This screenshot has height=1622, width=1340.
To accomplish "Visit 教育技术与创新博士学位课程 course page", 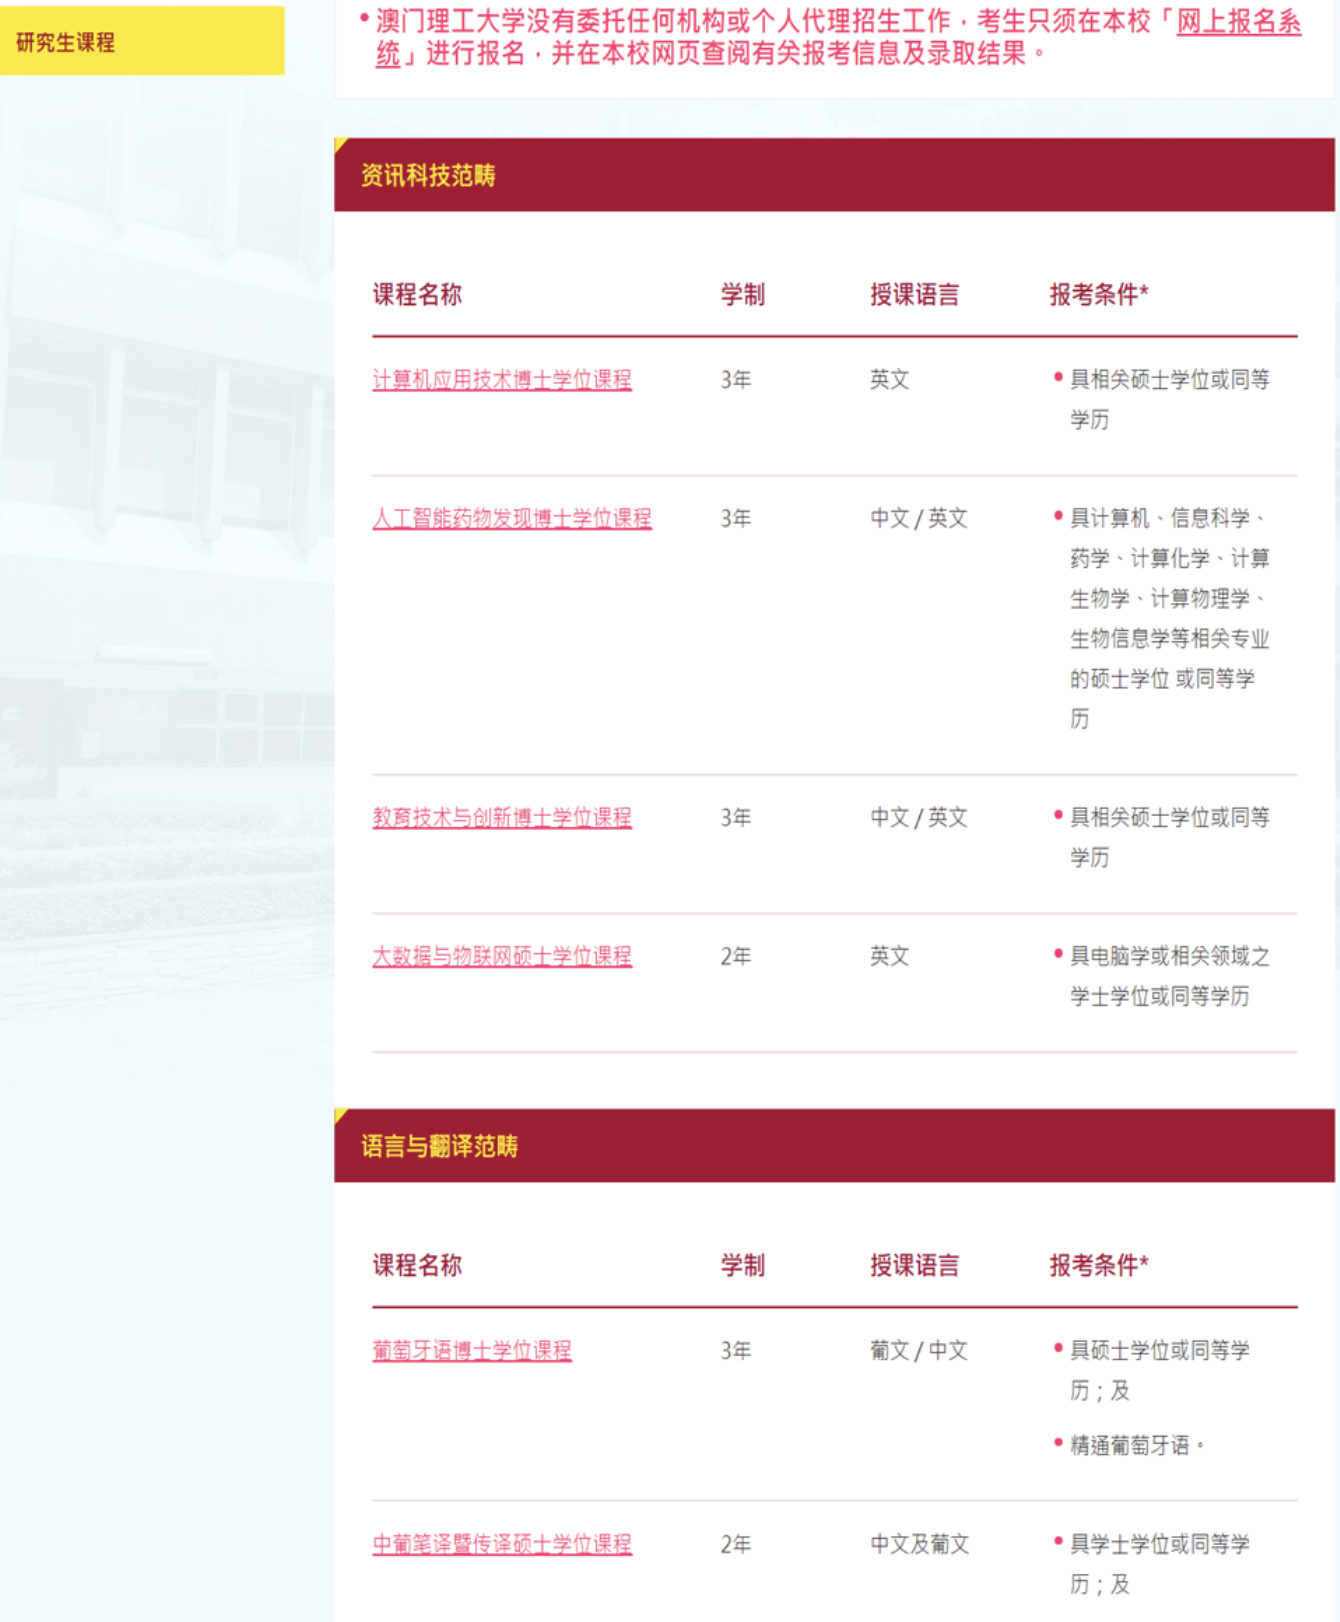I will [x=502, y=817].
